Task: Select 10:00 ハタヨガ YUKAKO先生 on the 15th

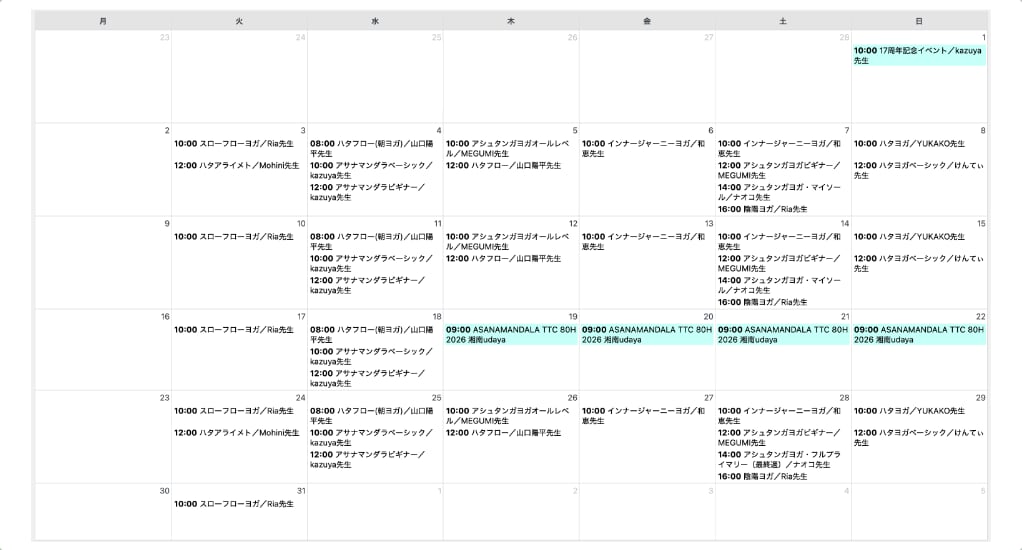Action: (x=909, y=237)
